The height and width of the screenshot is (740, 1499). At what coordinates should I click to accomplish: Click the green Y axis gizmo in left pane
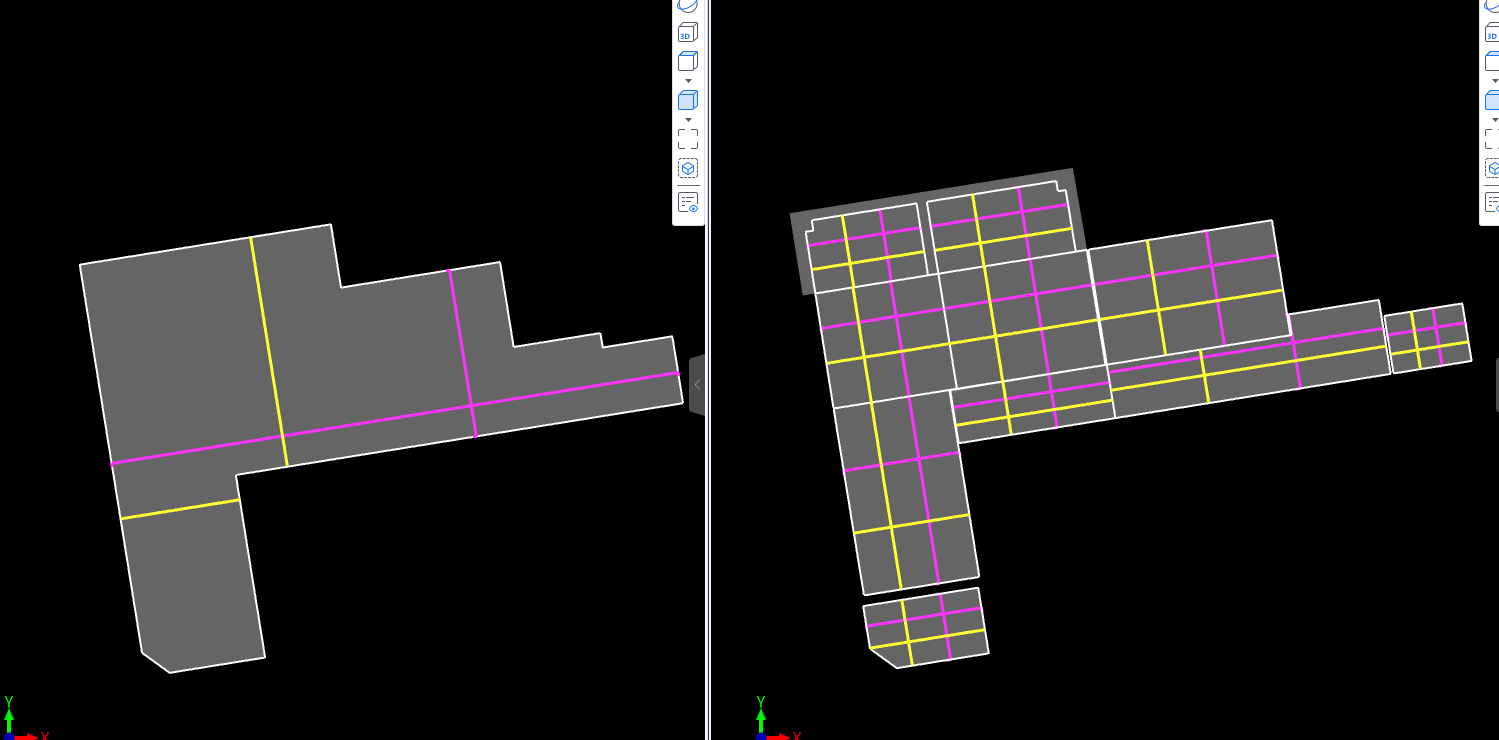[x=9, y=714]
